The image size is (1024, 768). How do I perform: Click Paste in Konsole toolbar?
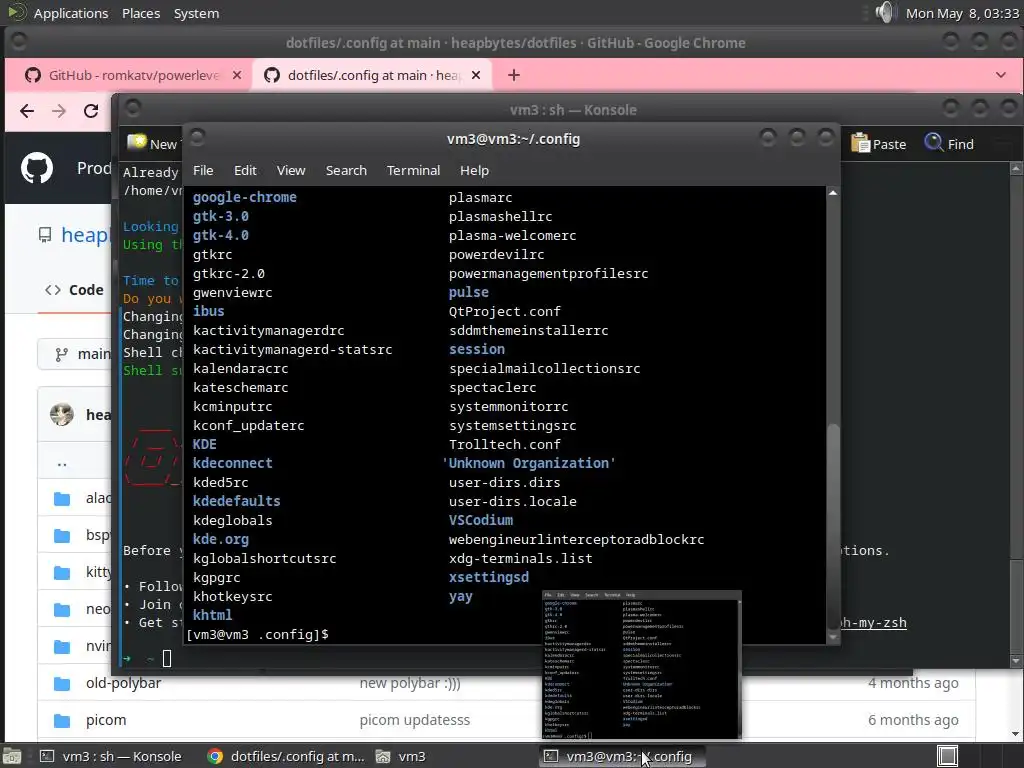(x=879, y=144)
